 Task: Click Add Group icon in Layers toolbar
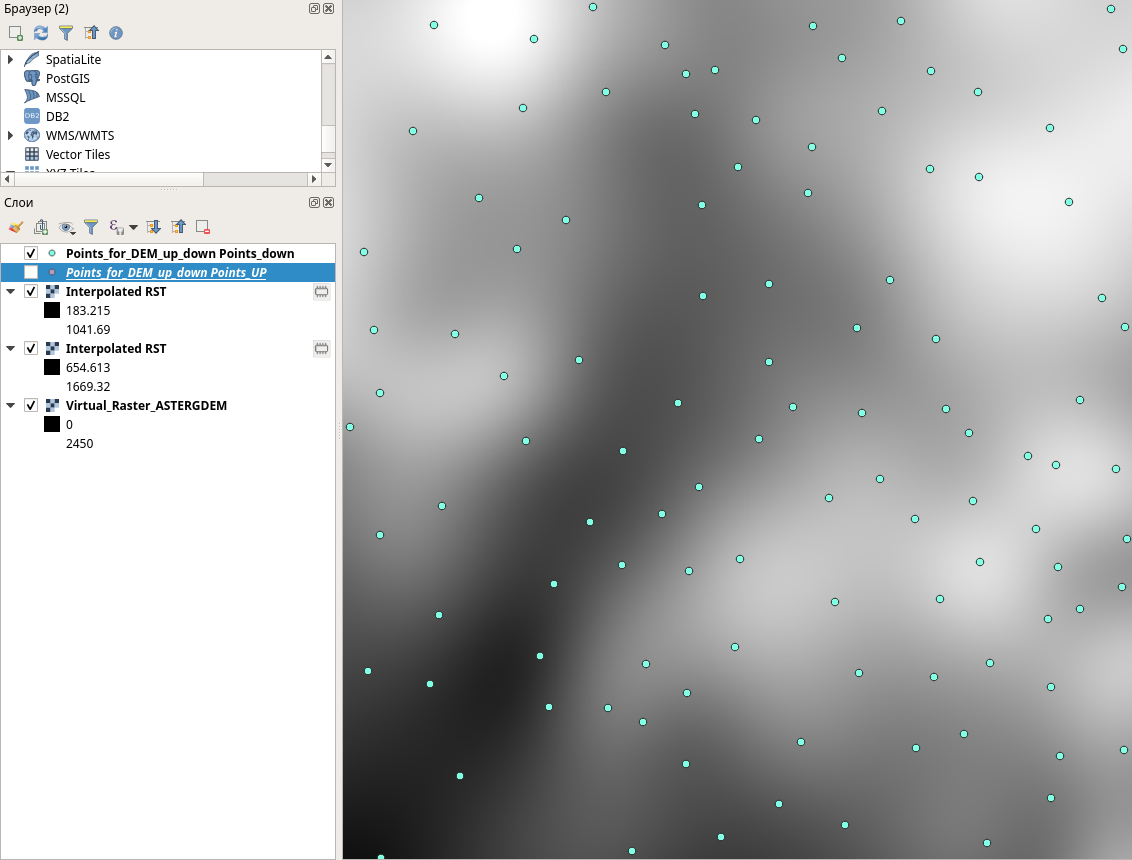pyautogui.click(x=41, y=227)
